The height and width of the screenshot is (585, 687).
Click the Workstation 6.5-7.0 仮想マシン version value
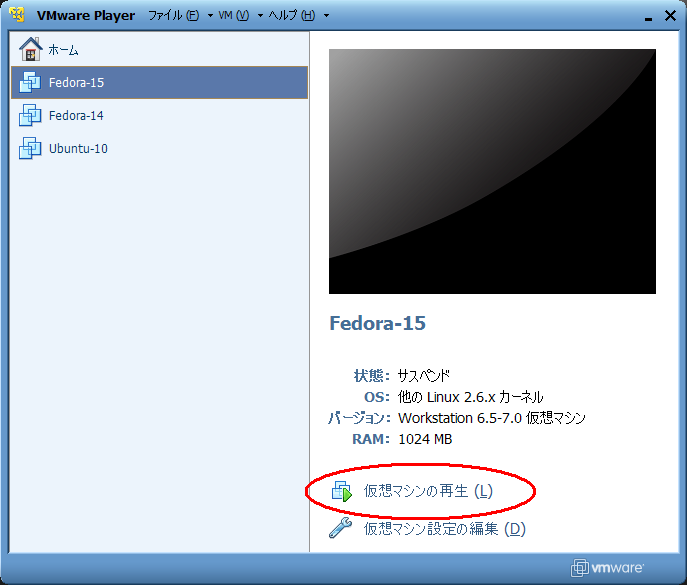click(492, 418)
